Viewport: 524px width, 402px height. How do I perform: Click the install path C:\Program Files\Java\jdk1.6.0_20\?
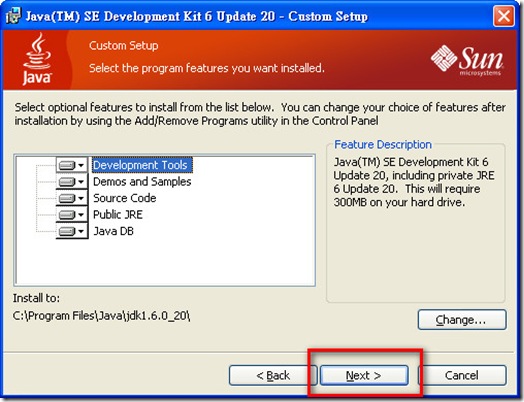pos(101,315)
